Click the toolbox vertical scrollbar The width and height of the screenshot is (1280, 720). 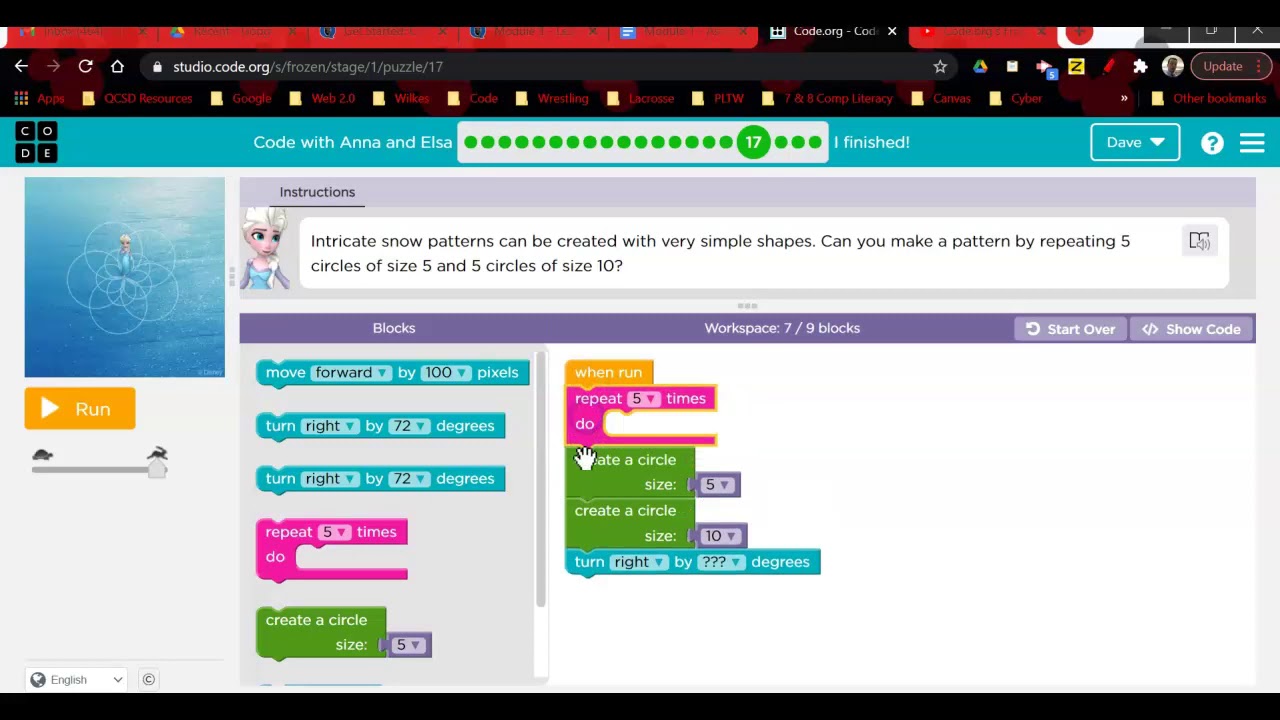(541, 480)
